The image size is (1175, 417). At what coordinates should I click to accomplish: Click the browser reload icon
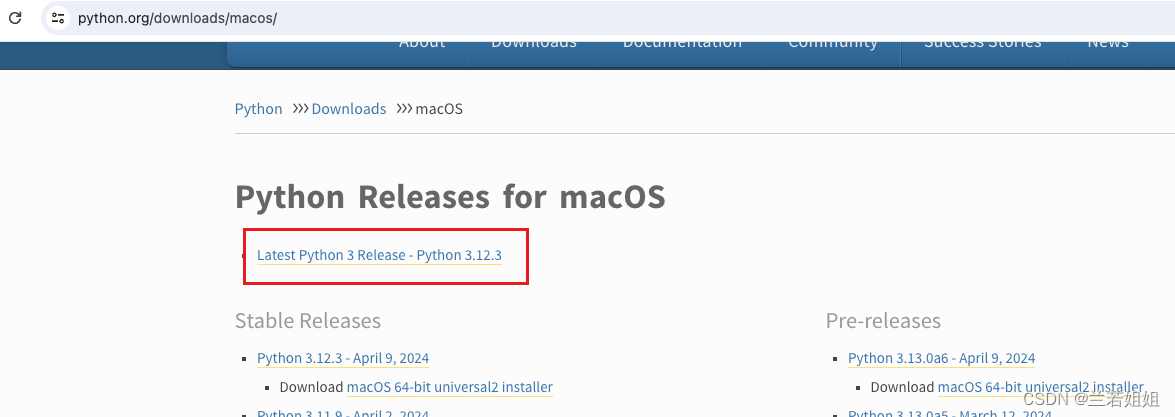coord(15,17)
